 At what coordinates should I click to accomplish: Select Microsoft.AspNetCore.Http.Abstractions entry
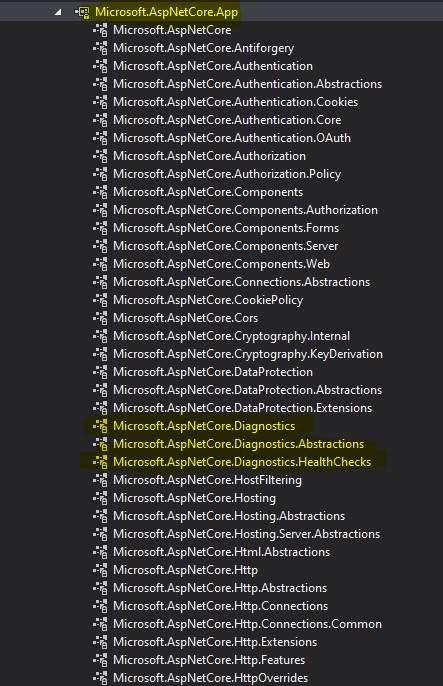[220, 588]
